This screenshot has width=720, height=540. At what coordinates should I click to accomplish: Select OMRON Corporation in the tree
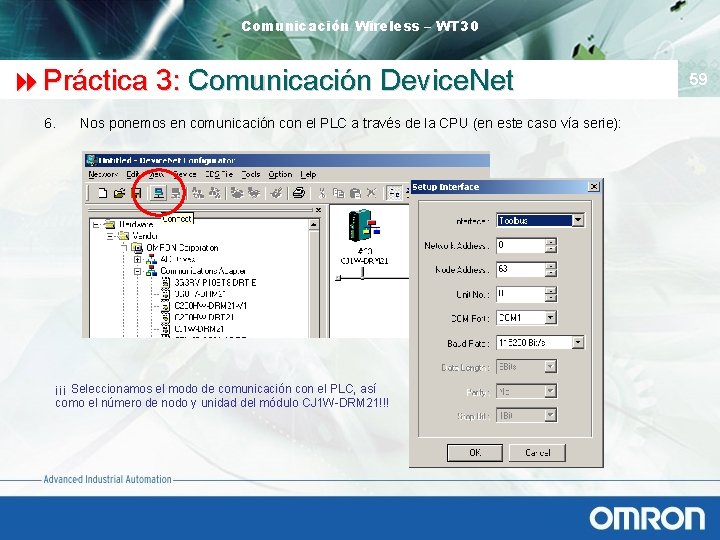pyautogui.click(x=182, y=248)
